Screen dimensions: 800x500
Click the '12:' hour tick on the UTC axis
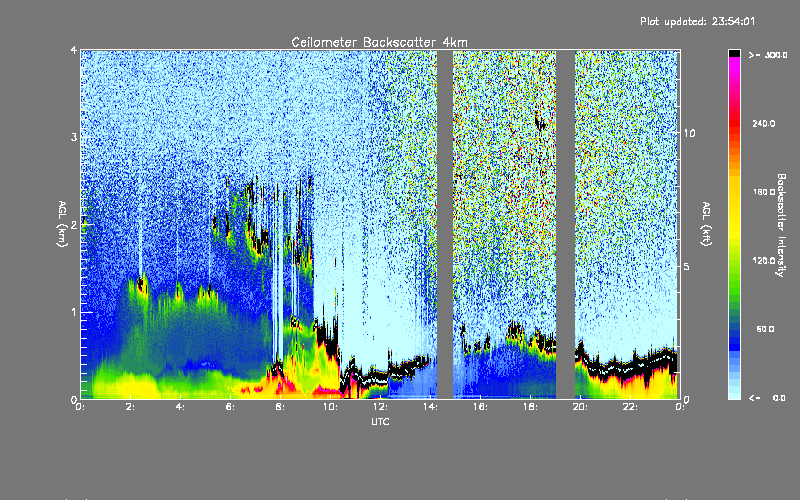[380, 407]
